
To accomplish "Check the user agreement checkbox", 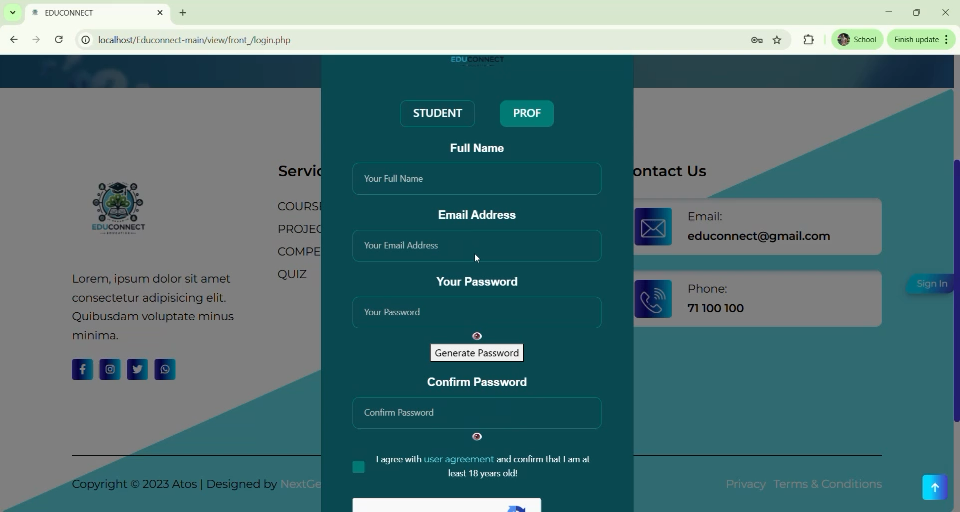I will pyautogui.click(x=358, y=467).
